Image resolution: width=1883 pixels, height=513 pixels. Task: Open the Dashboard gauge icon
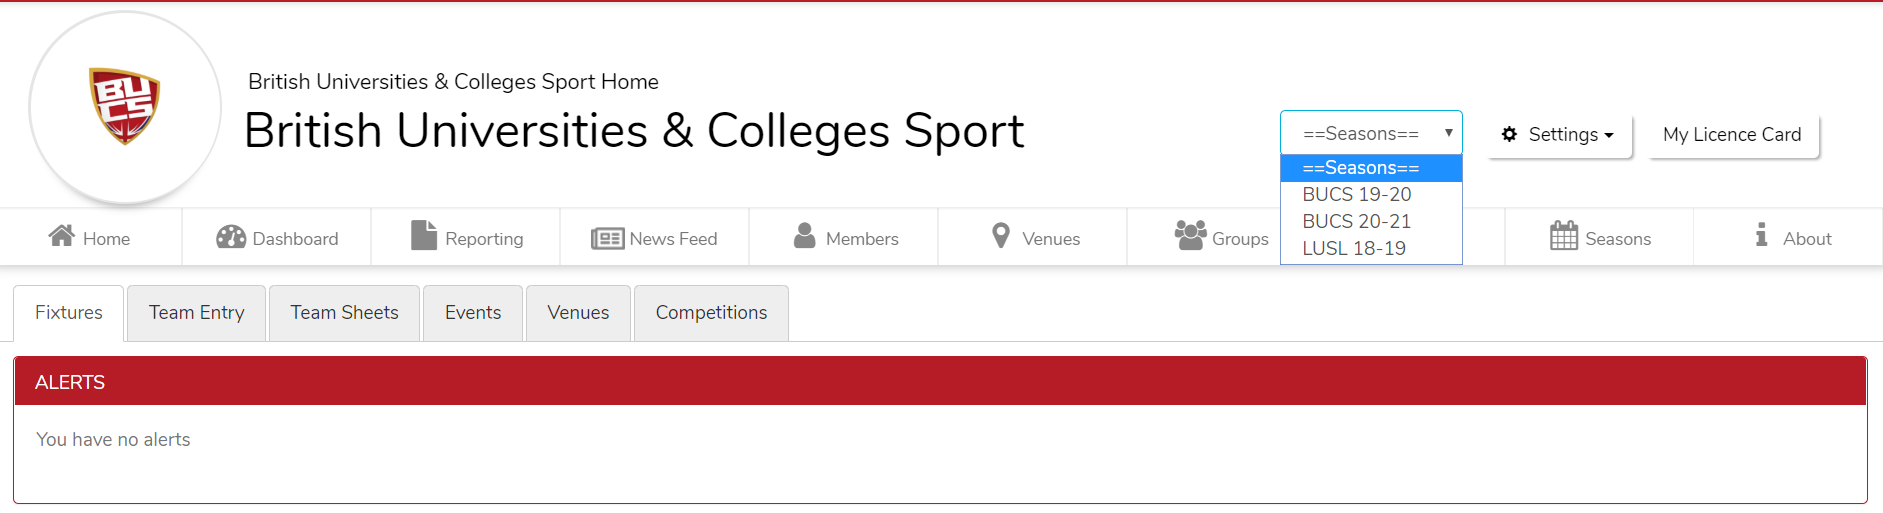click(231, 237)
